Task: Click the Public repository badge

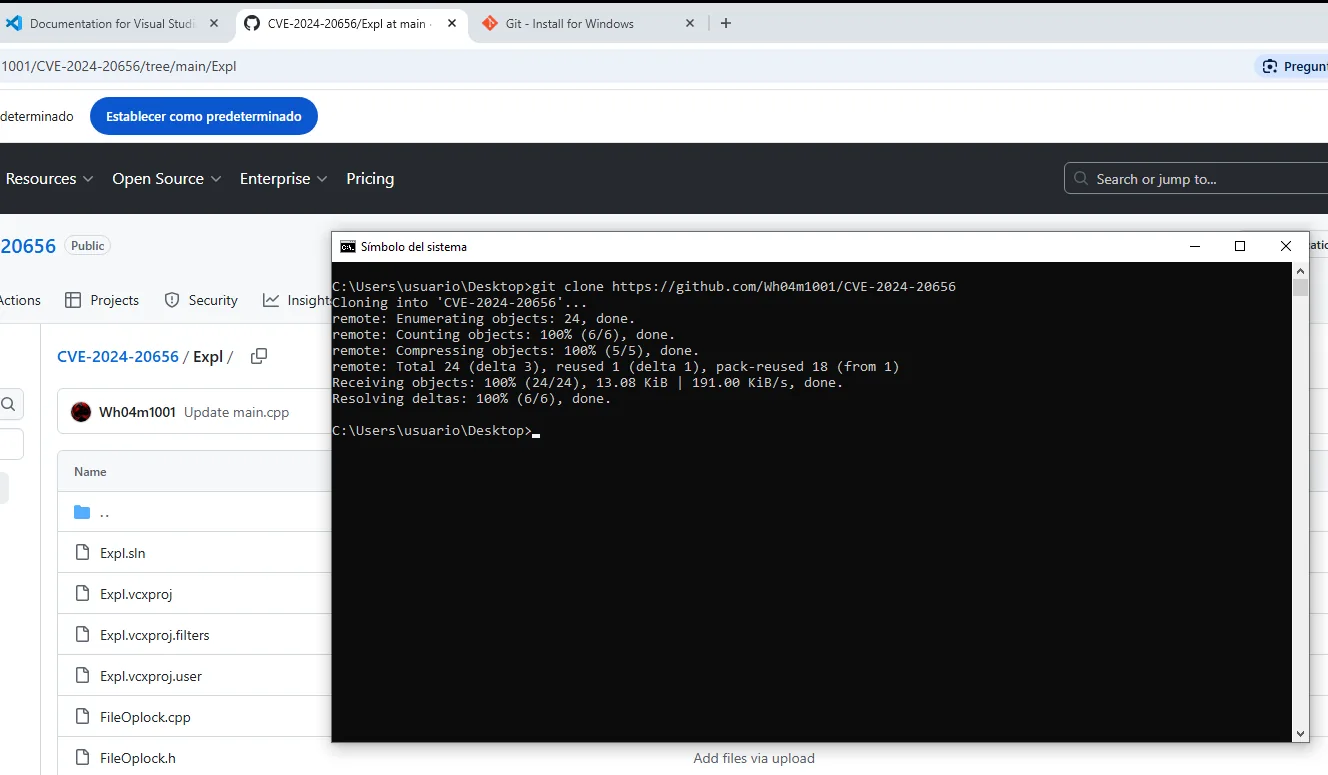Action: tap(87, 245)
